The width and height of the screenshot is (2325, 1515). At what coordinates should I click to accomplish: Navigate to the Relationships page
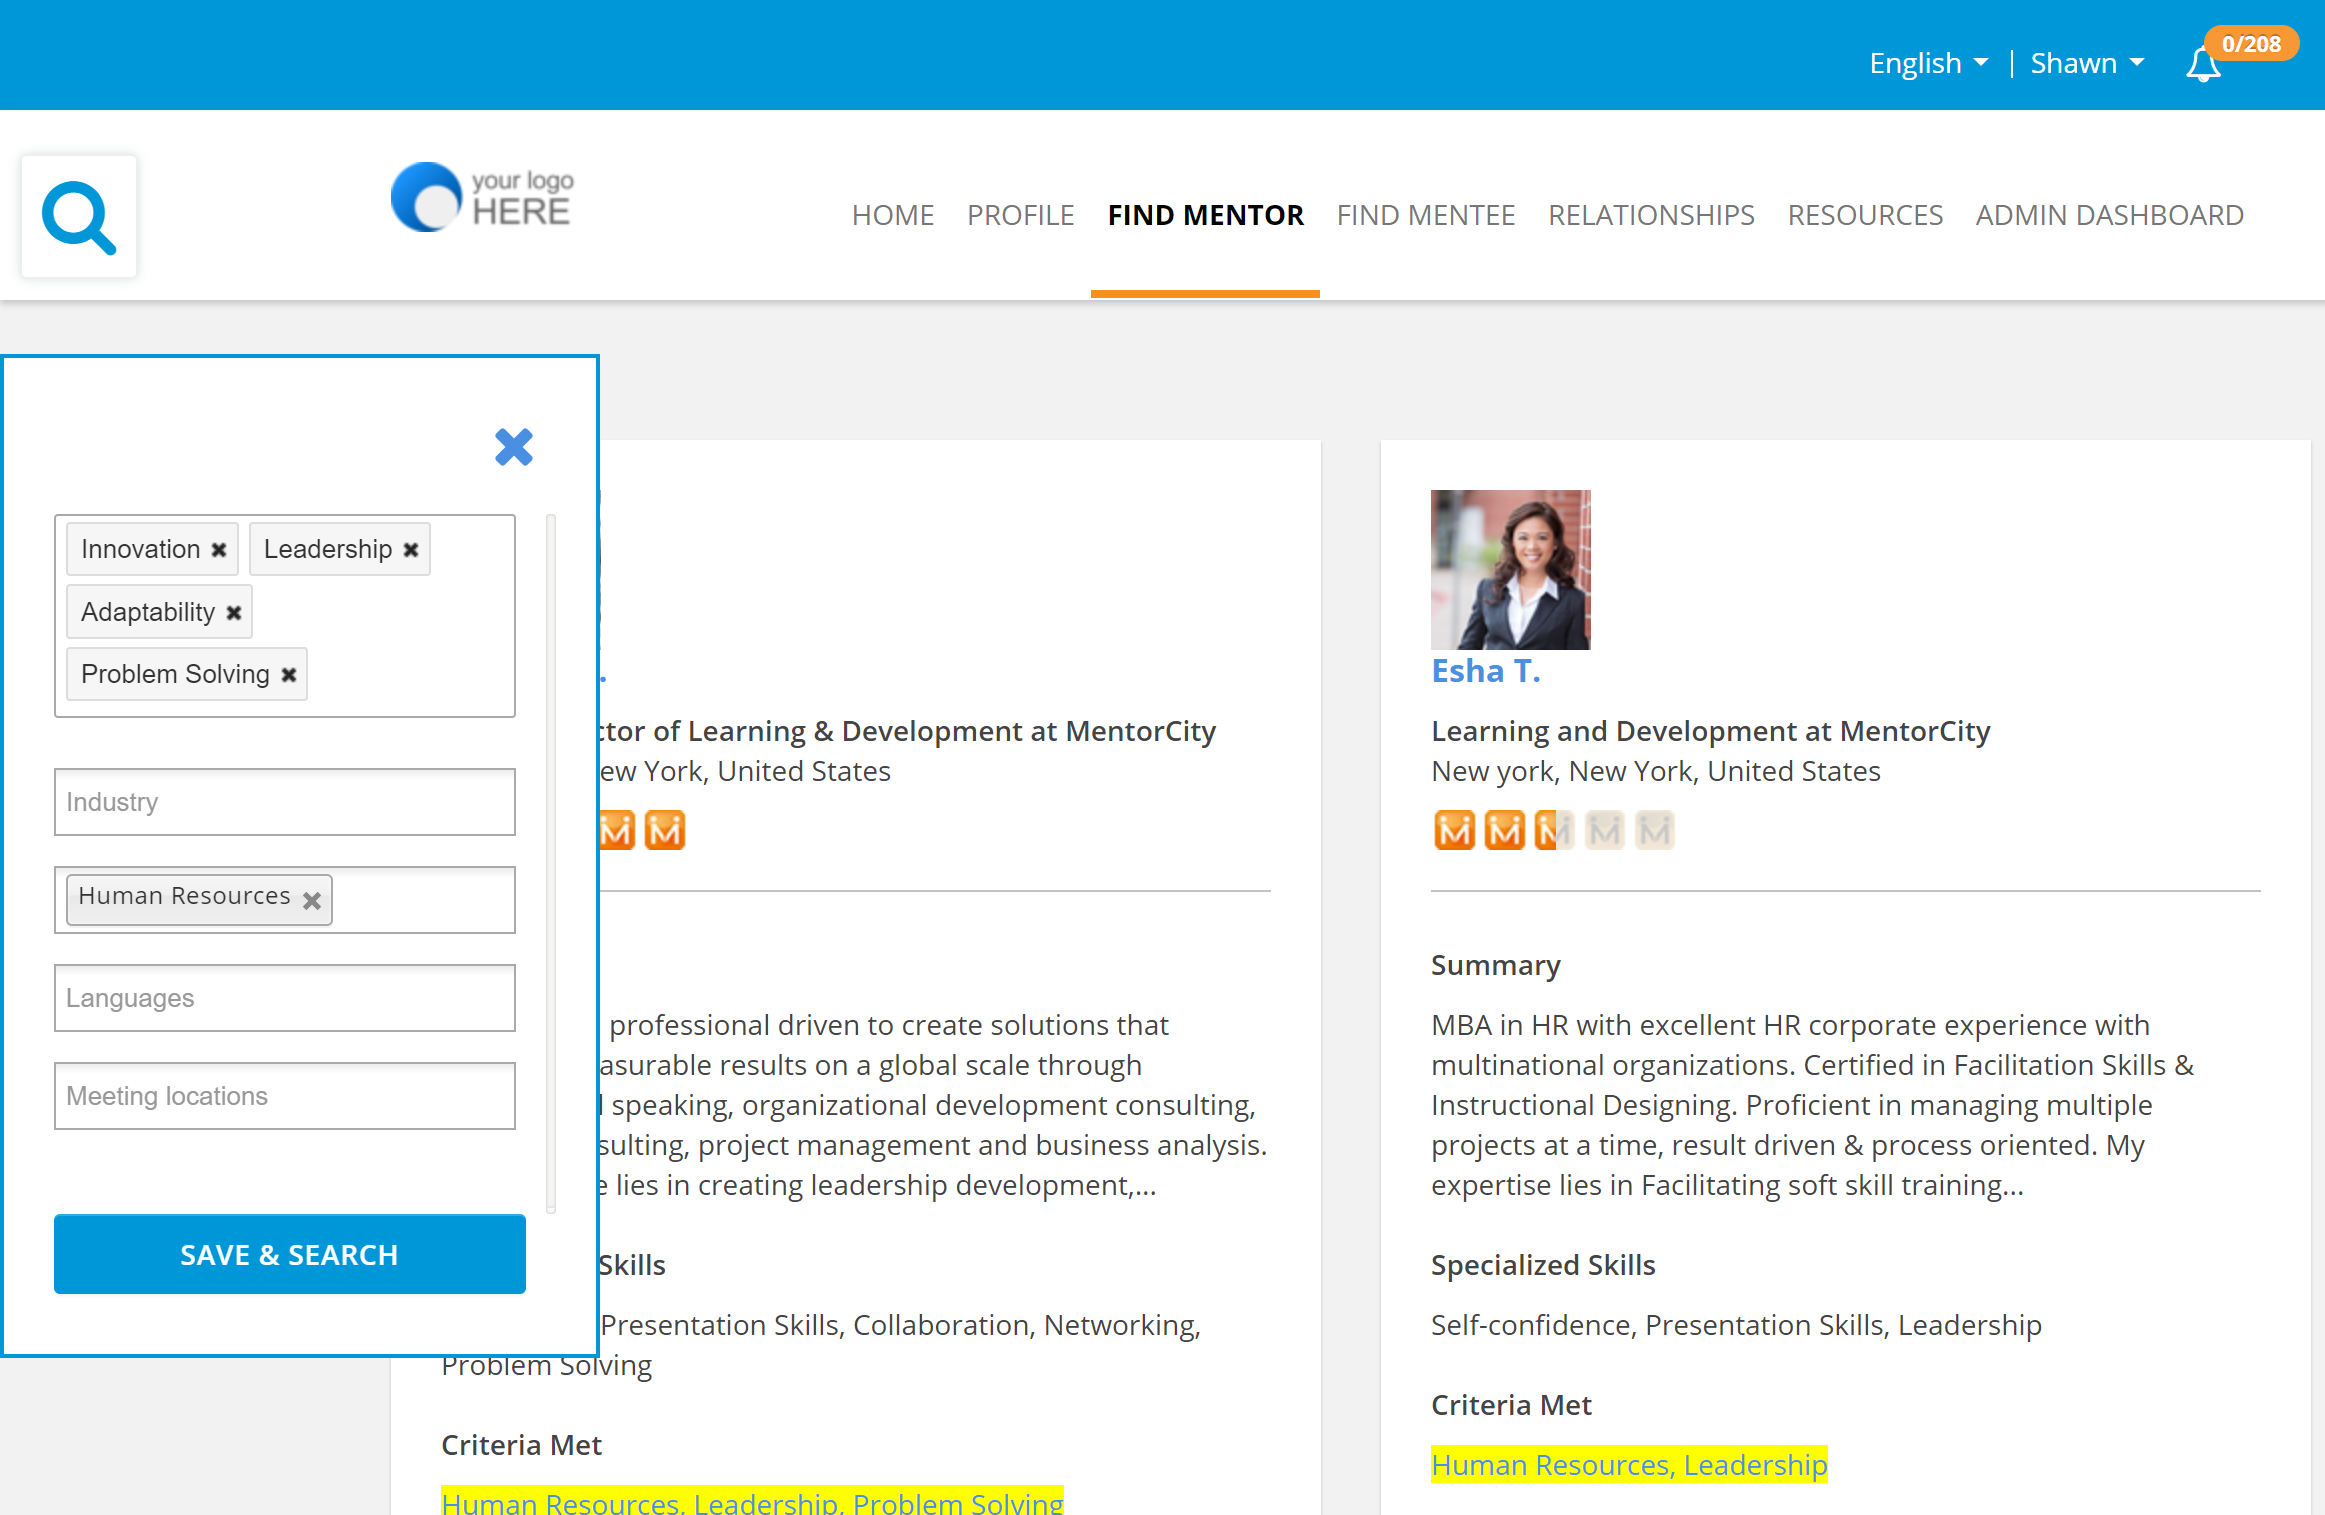click(x=1651, y=215)
